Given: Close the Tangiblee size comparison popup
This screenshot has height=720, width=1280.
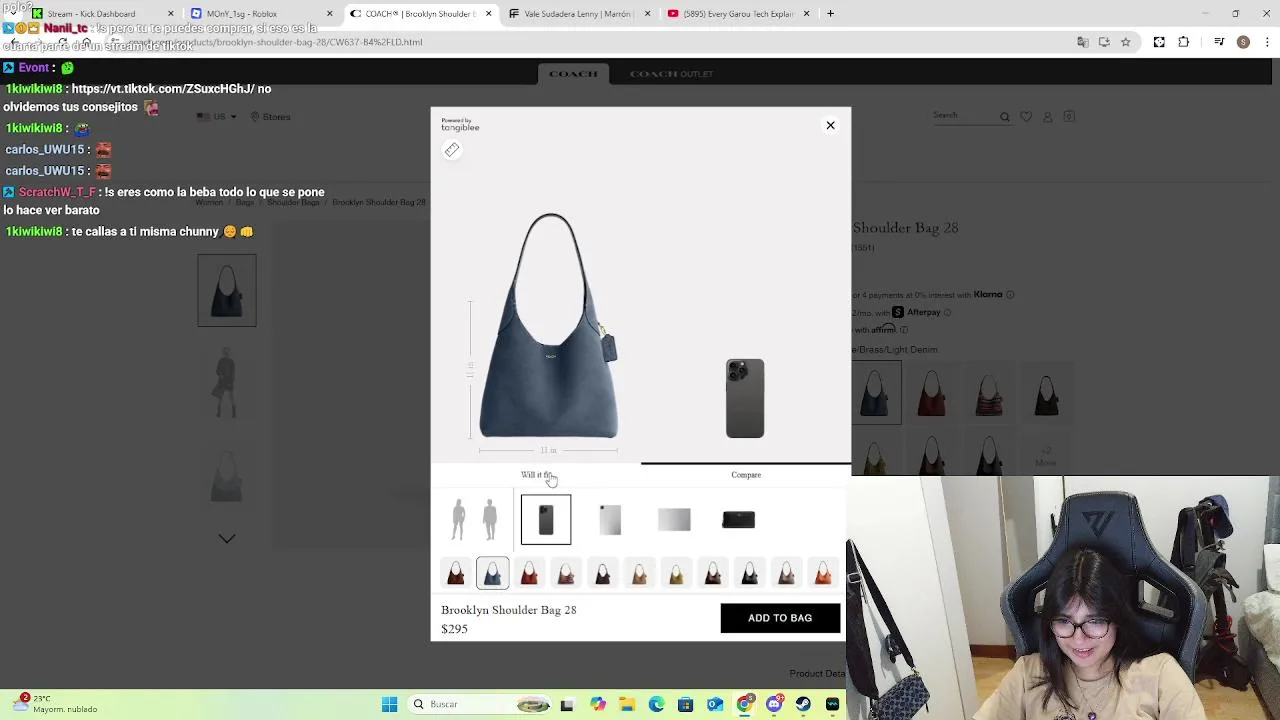Looking at the screenshot, I should (x=830, y=125).
